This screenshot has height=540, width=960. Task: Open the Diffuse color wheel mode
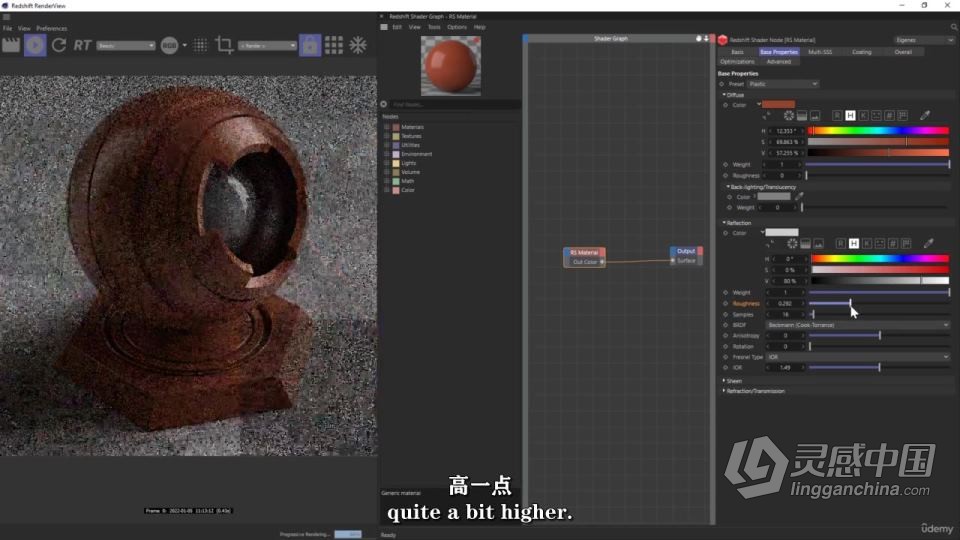pyautogui.click(x=789, y=115)
